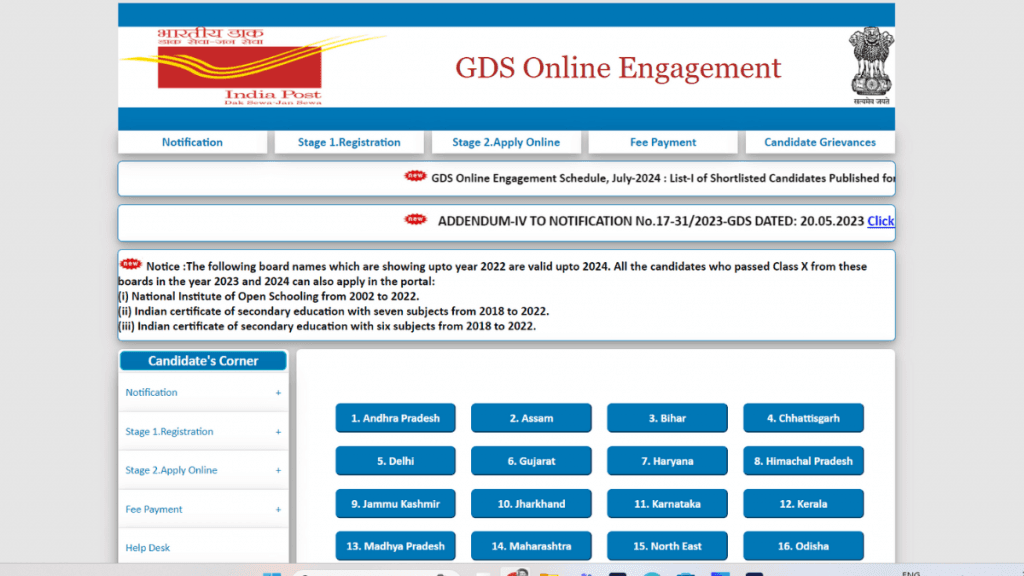Expand Stage 1.Registration in the sidebar
1024x576 pixels.
tap(278, 432)
